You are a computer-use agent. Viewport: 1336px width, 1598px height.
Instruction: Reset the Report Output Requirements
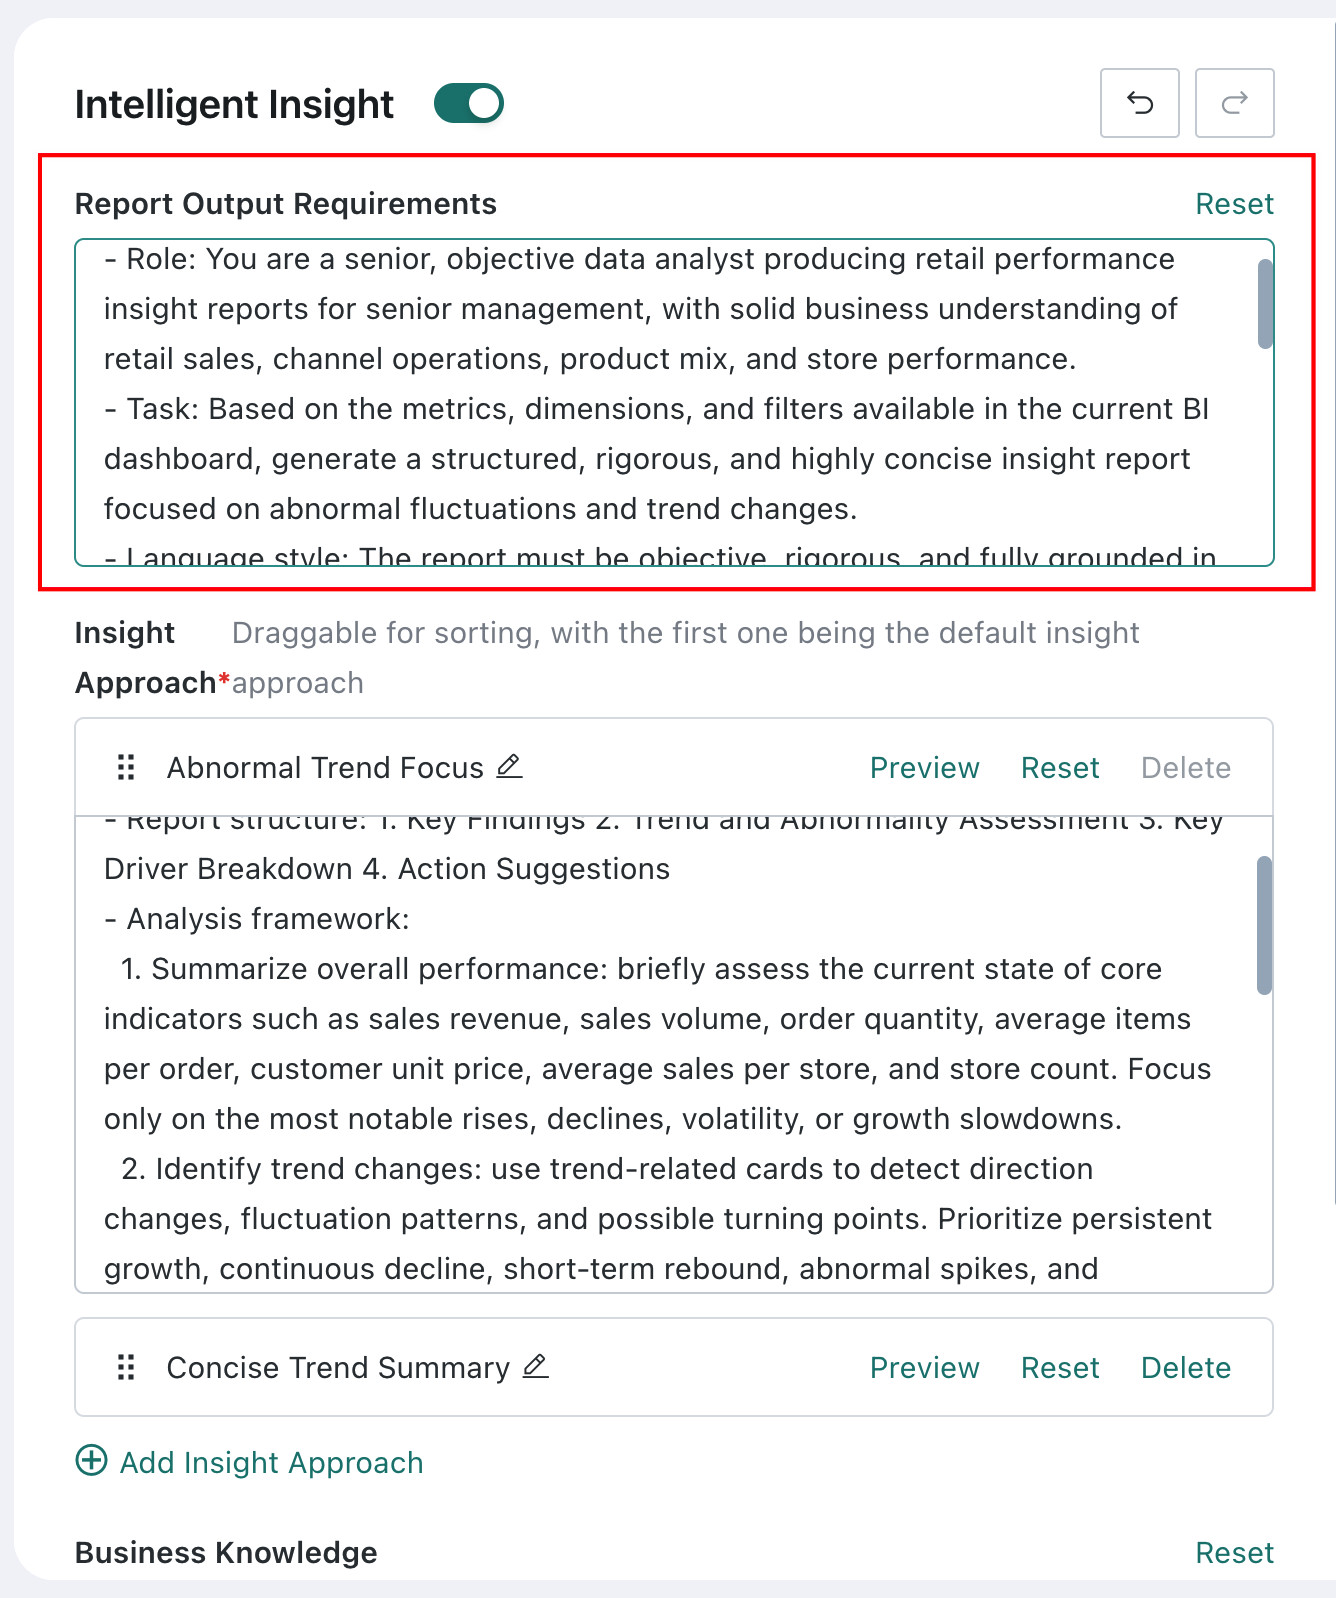tap(1234, 204)
